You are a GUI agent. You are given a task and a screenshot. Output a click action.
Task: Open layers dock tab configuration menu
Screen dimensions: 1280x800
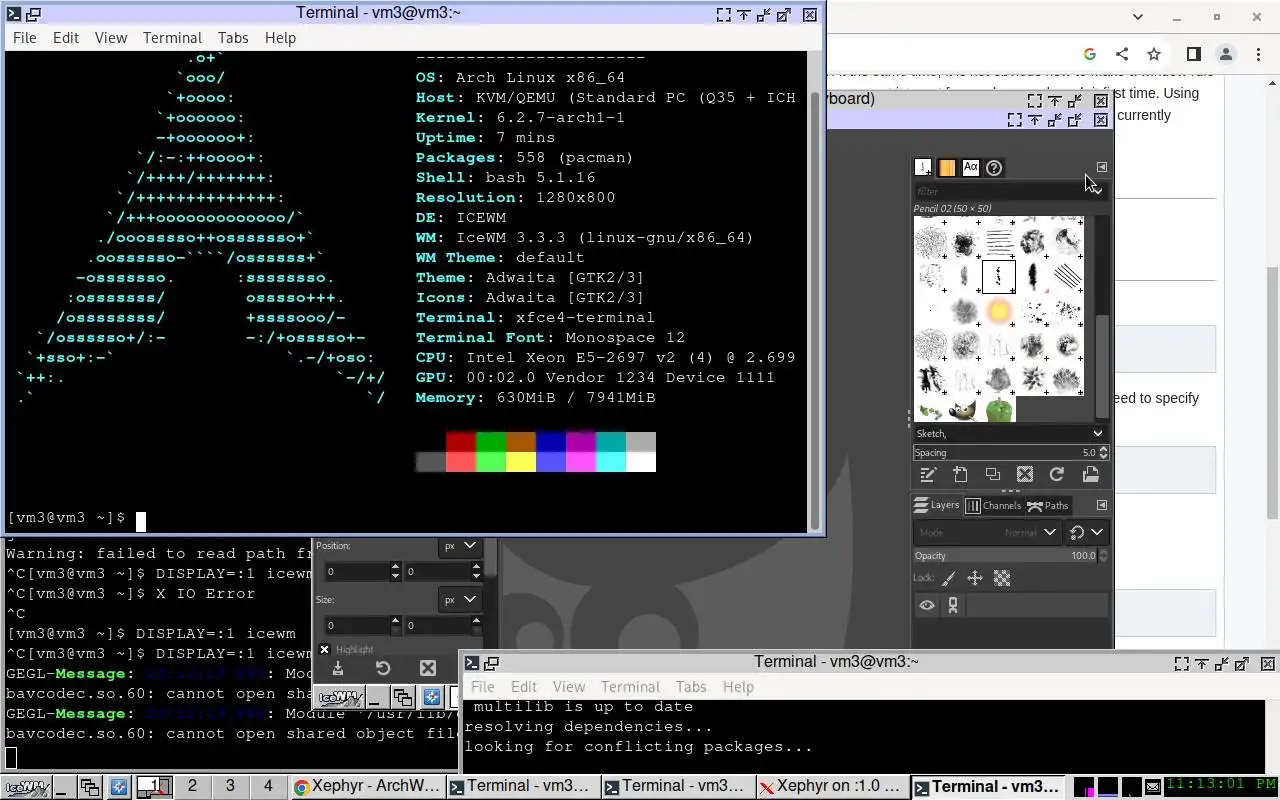tap(1101, 505)
